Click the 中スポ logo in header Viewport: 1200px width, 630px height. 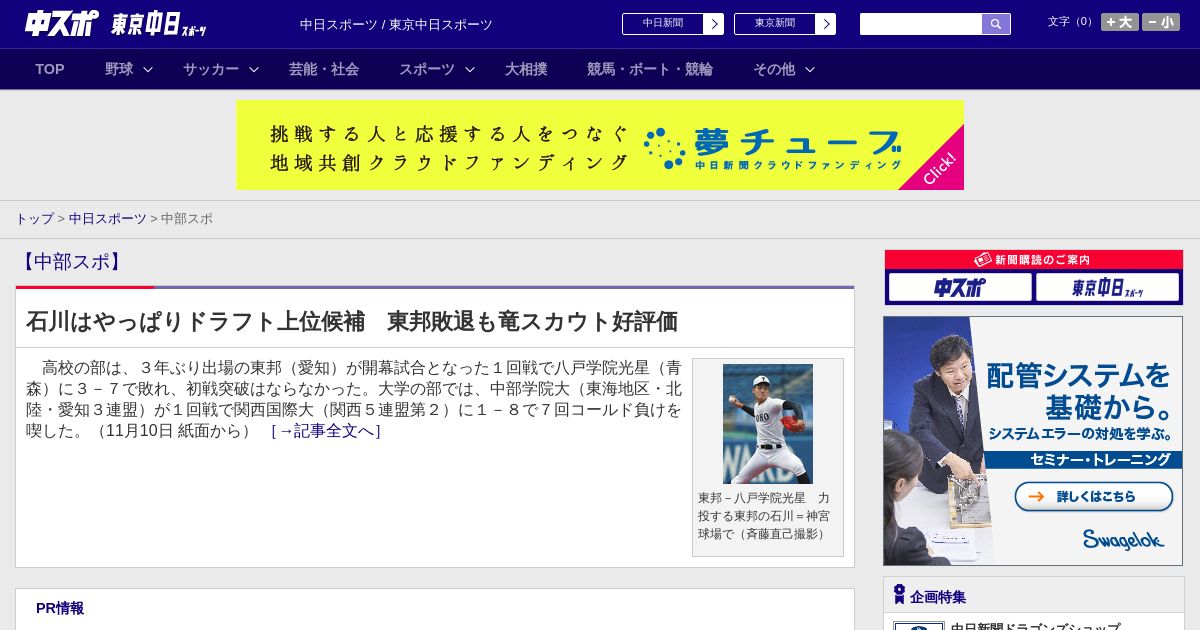point(62,23)
